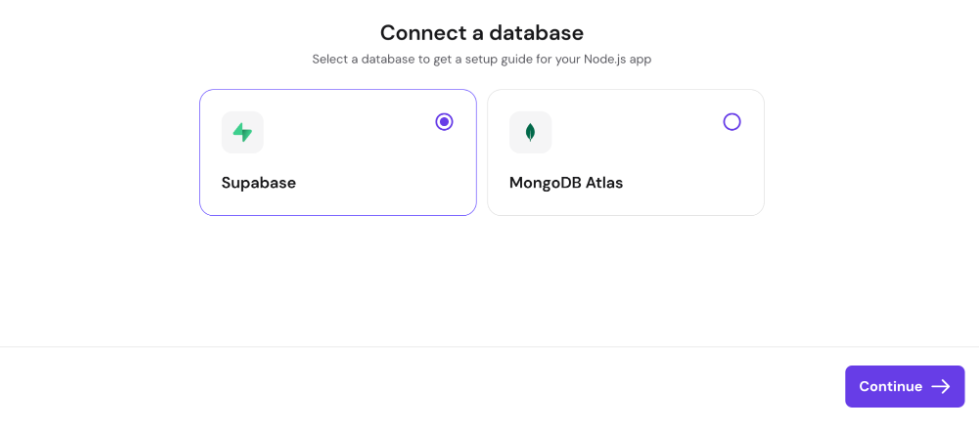
Task: Click the Supabase card label
Action: click(258, 183)
